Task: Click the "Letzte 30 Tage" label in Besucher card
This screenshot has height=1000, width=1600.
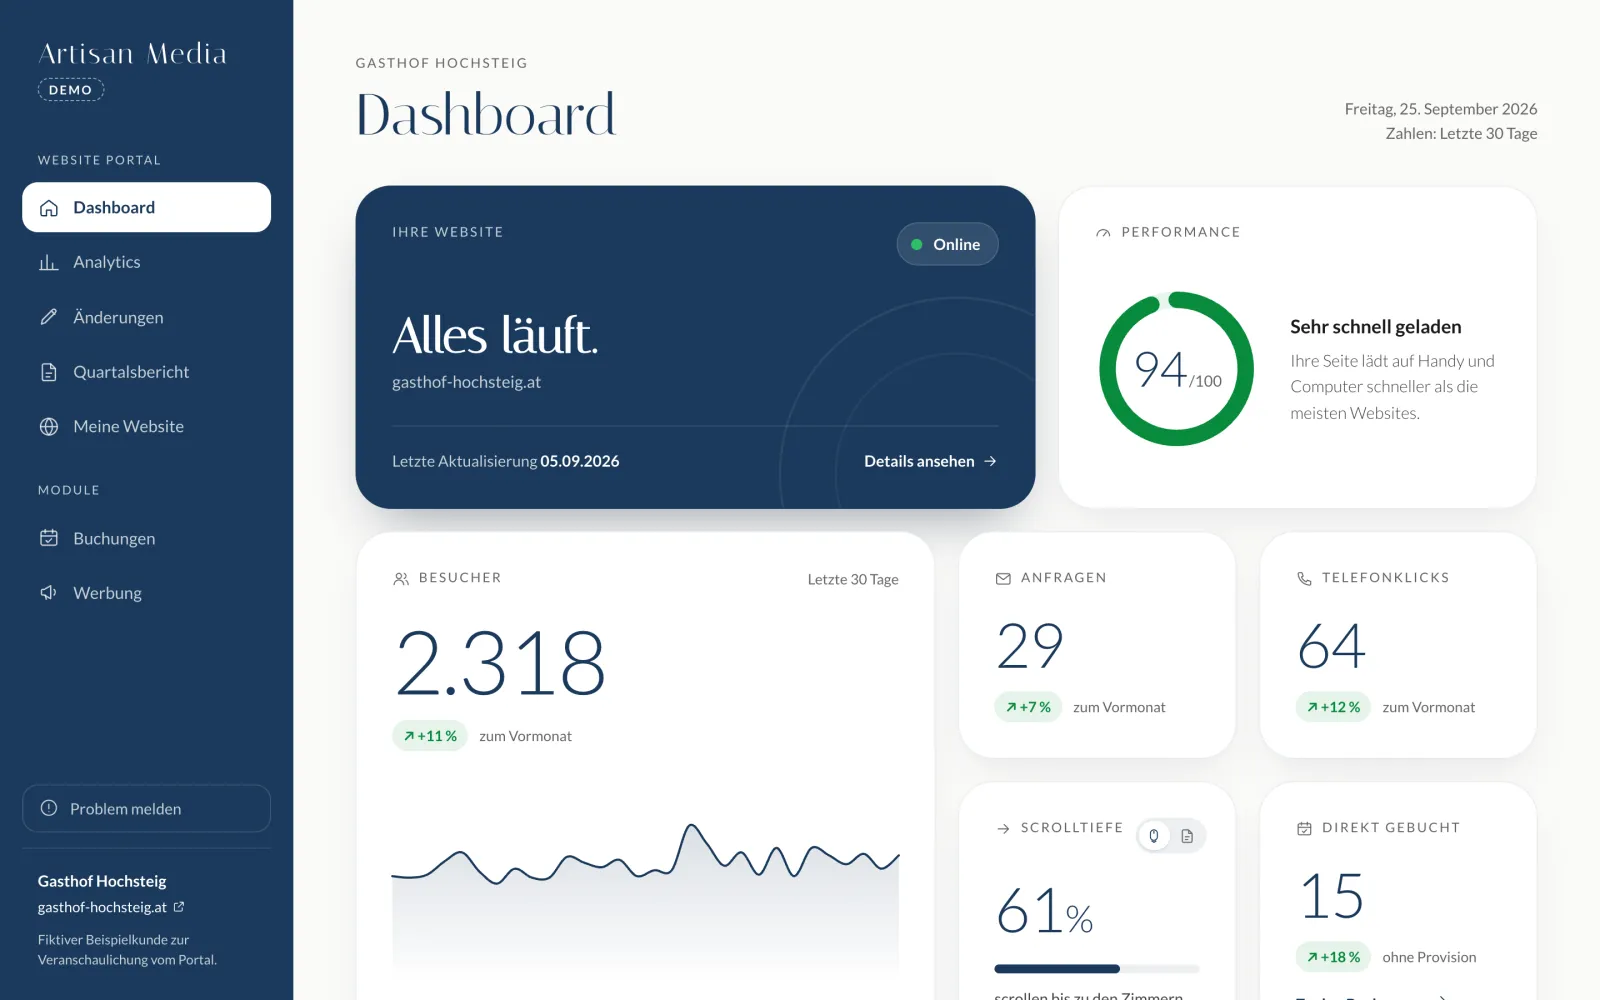Action: 853,579
